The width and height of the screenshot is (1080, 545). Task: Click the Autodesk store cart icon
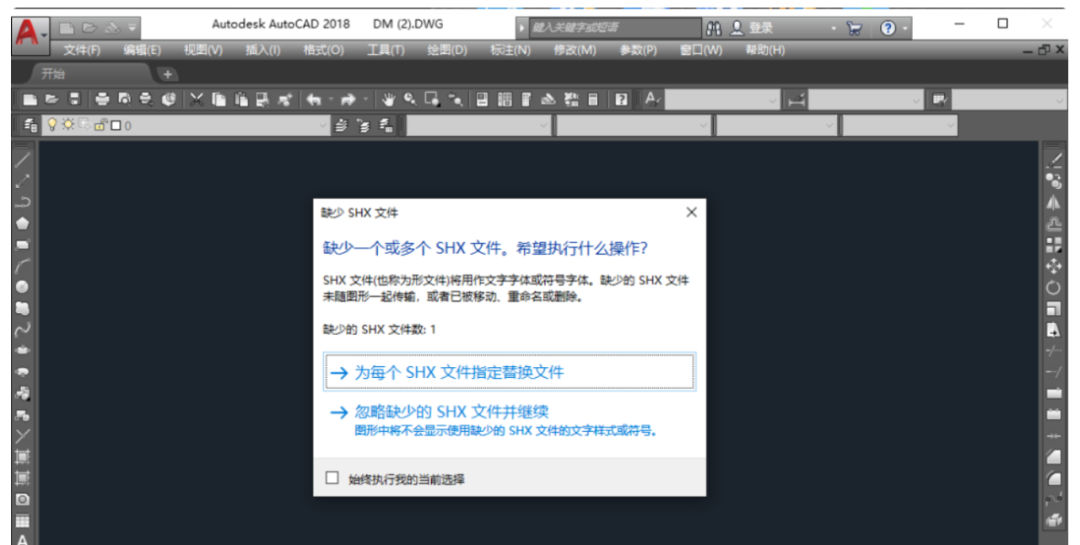pyautogui.click(x=853, y=29)
